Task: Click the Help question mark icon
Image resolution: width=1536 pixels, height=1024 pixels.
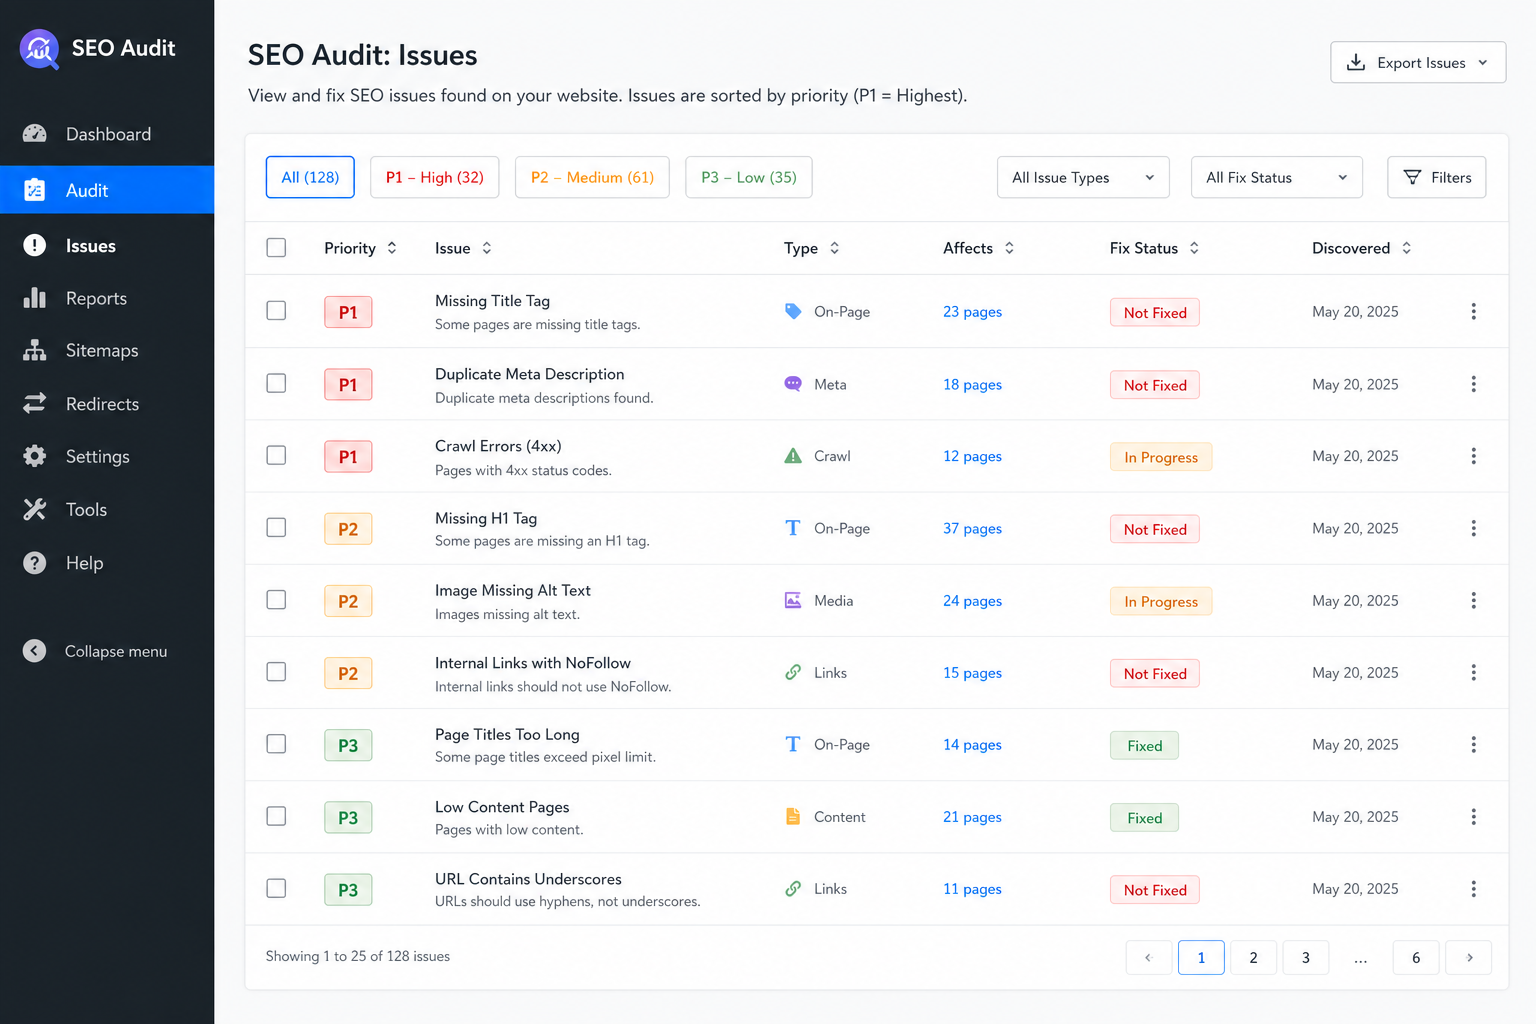Action: pyautogui.click(x=35, y=563)
